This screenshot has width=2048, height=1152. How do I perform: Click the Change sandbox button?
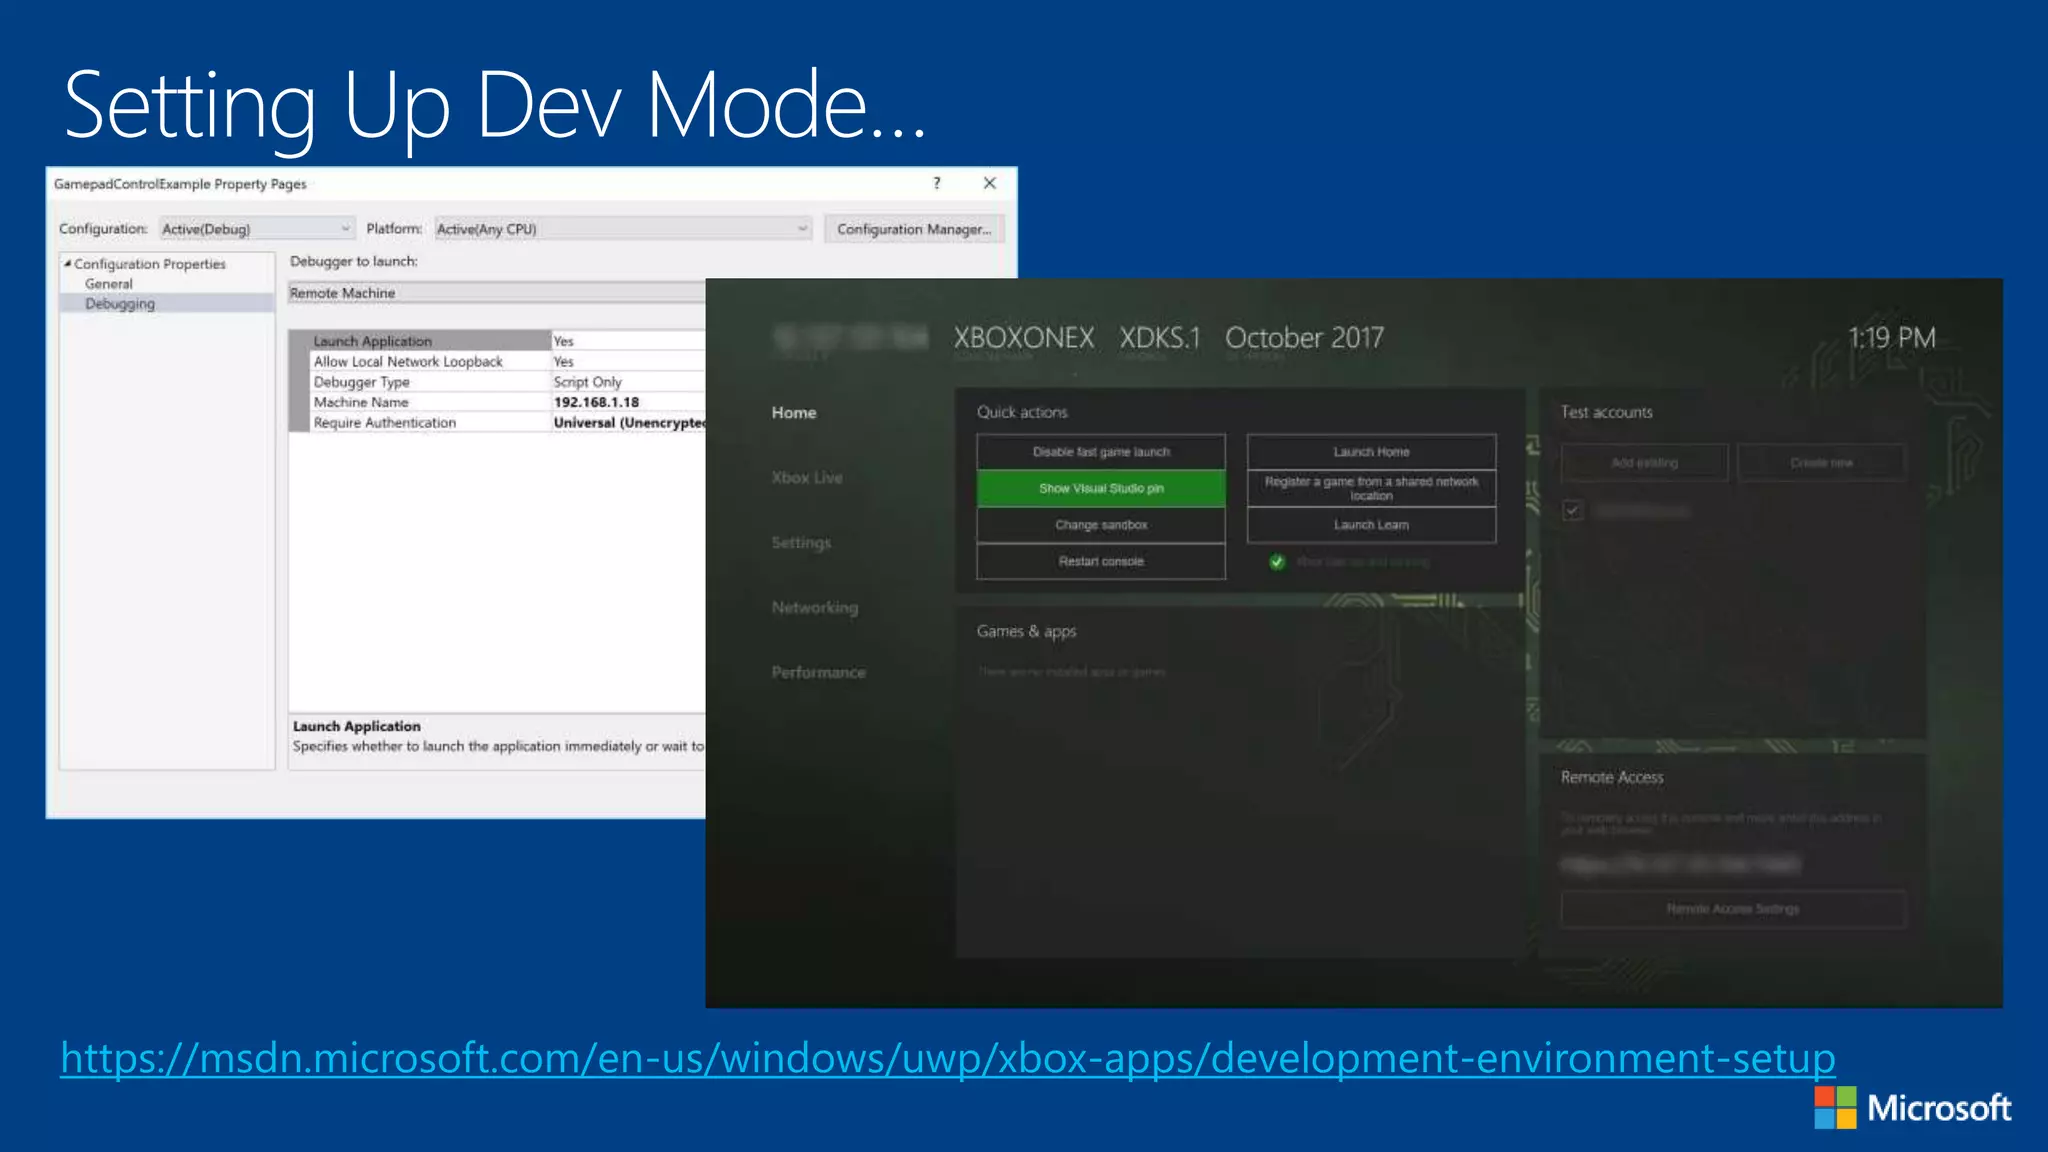click(x=1101, y=525)
